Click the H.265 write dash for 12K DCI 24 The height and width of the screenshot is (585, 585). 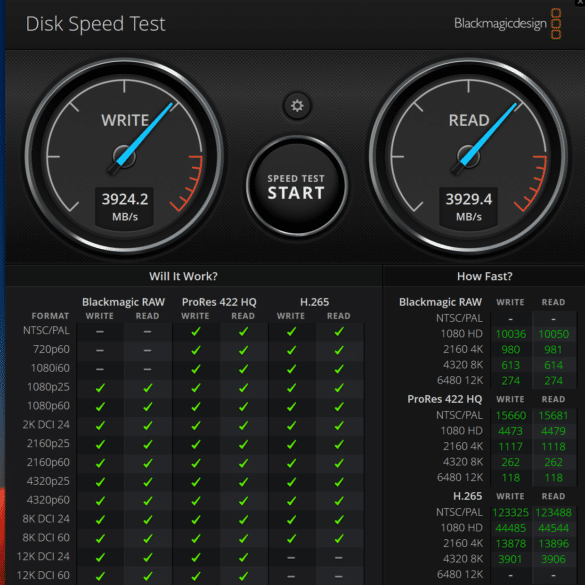[291, 558]
